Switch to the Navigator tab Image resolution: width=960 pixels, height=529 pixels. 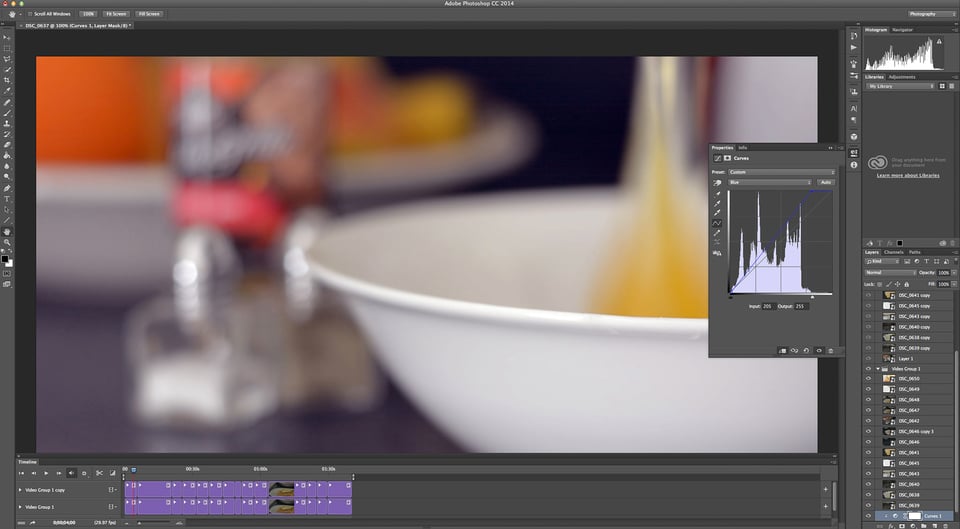pos(902,29)
